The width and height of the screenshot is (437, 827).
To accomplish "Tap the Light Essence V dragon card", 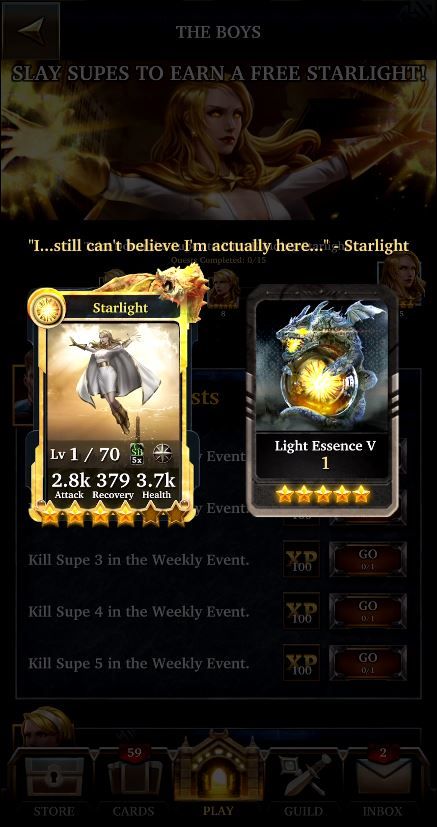I will 322,401.
